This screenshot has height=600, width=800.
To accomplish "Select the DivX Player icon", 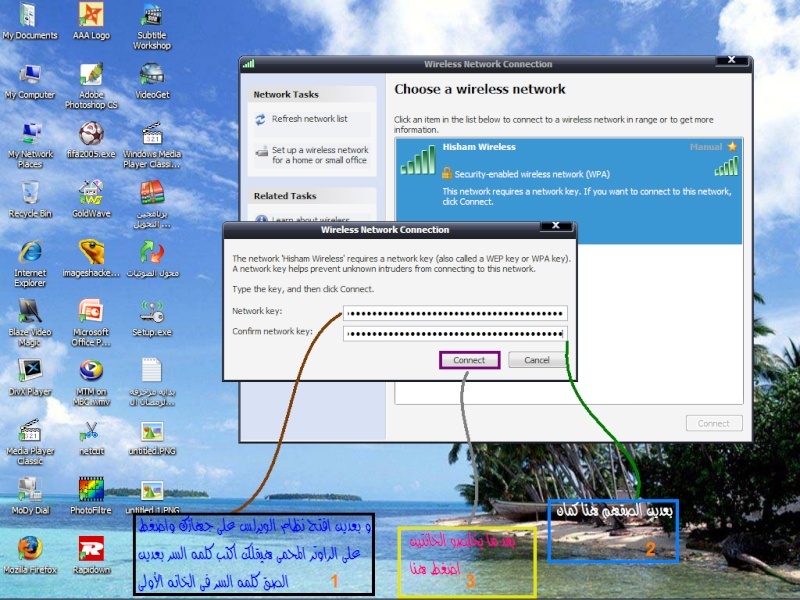I will tap(30, 371).
